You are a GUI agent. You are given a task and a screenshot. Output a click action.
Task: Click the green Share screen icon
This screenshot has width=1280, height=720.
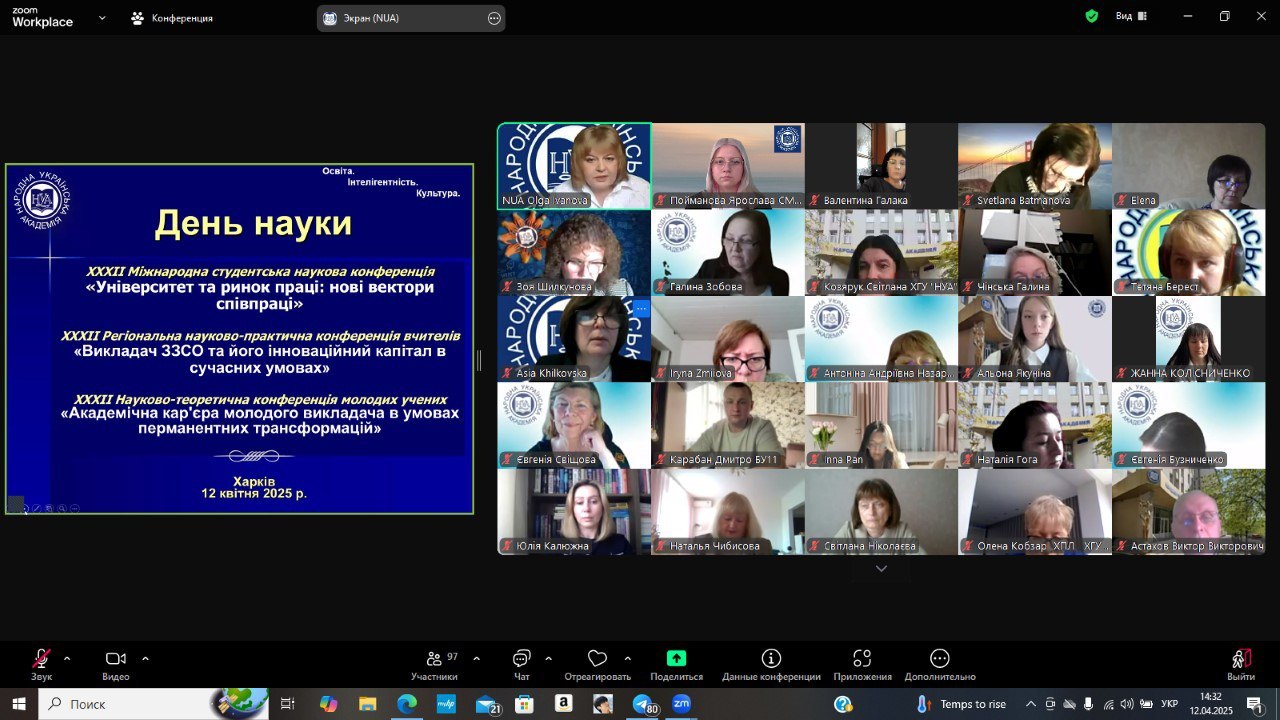[676, 659]
